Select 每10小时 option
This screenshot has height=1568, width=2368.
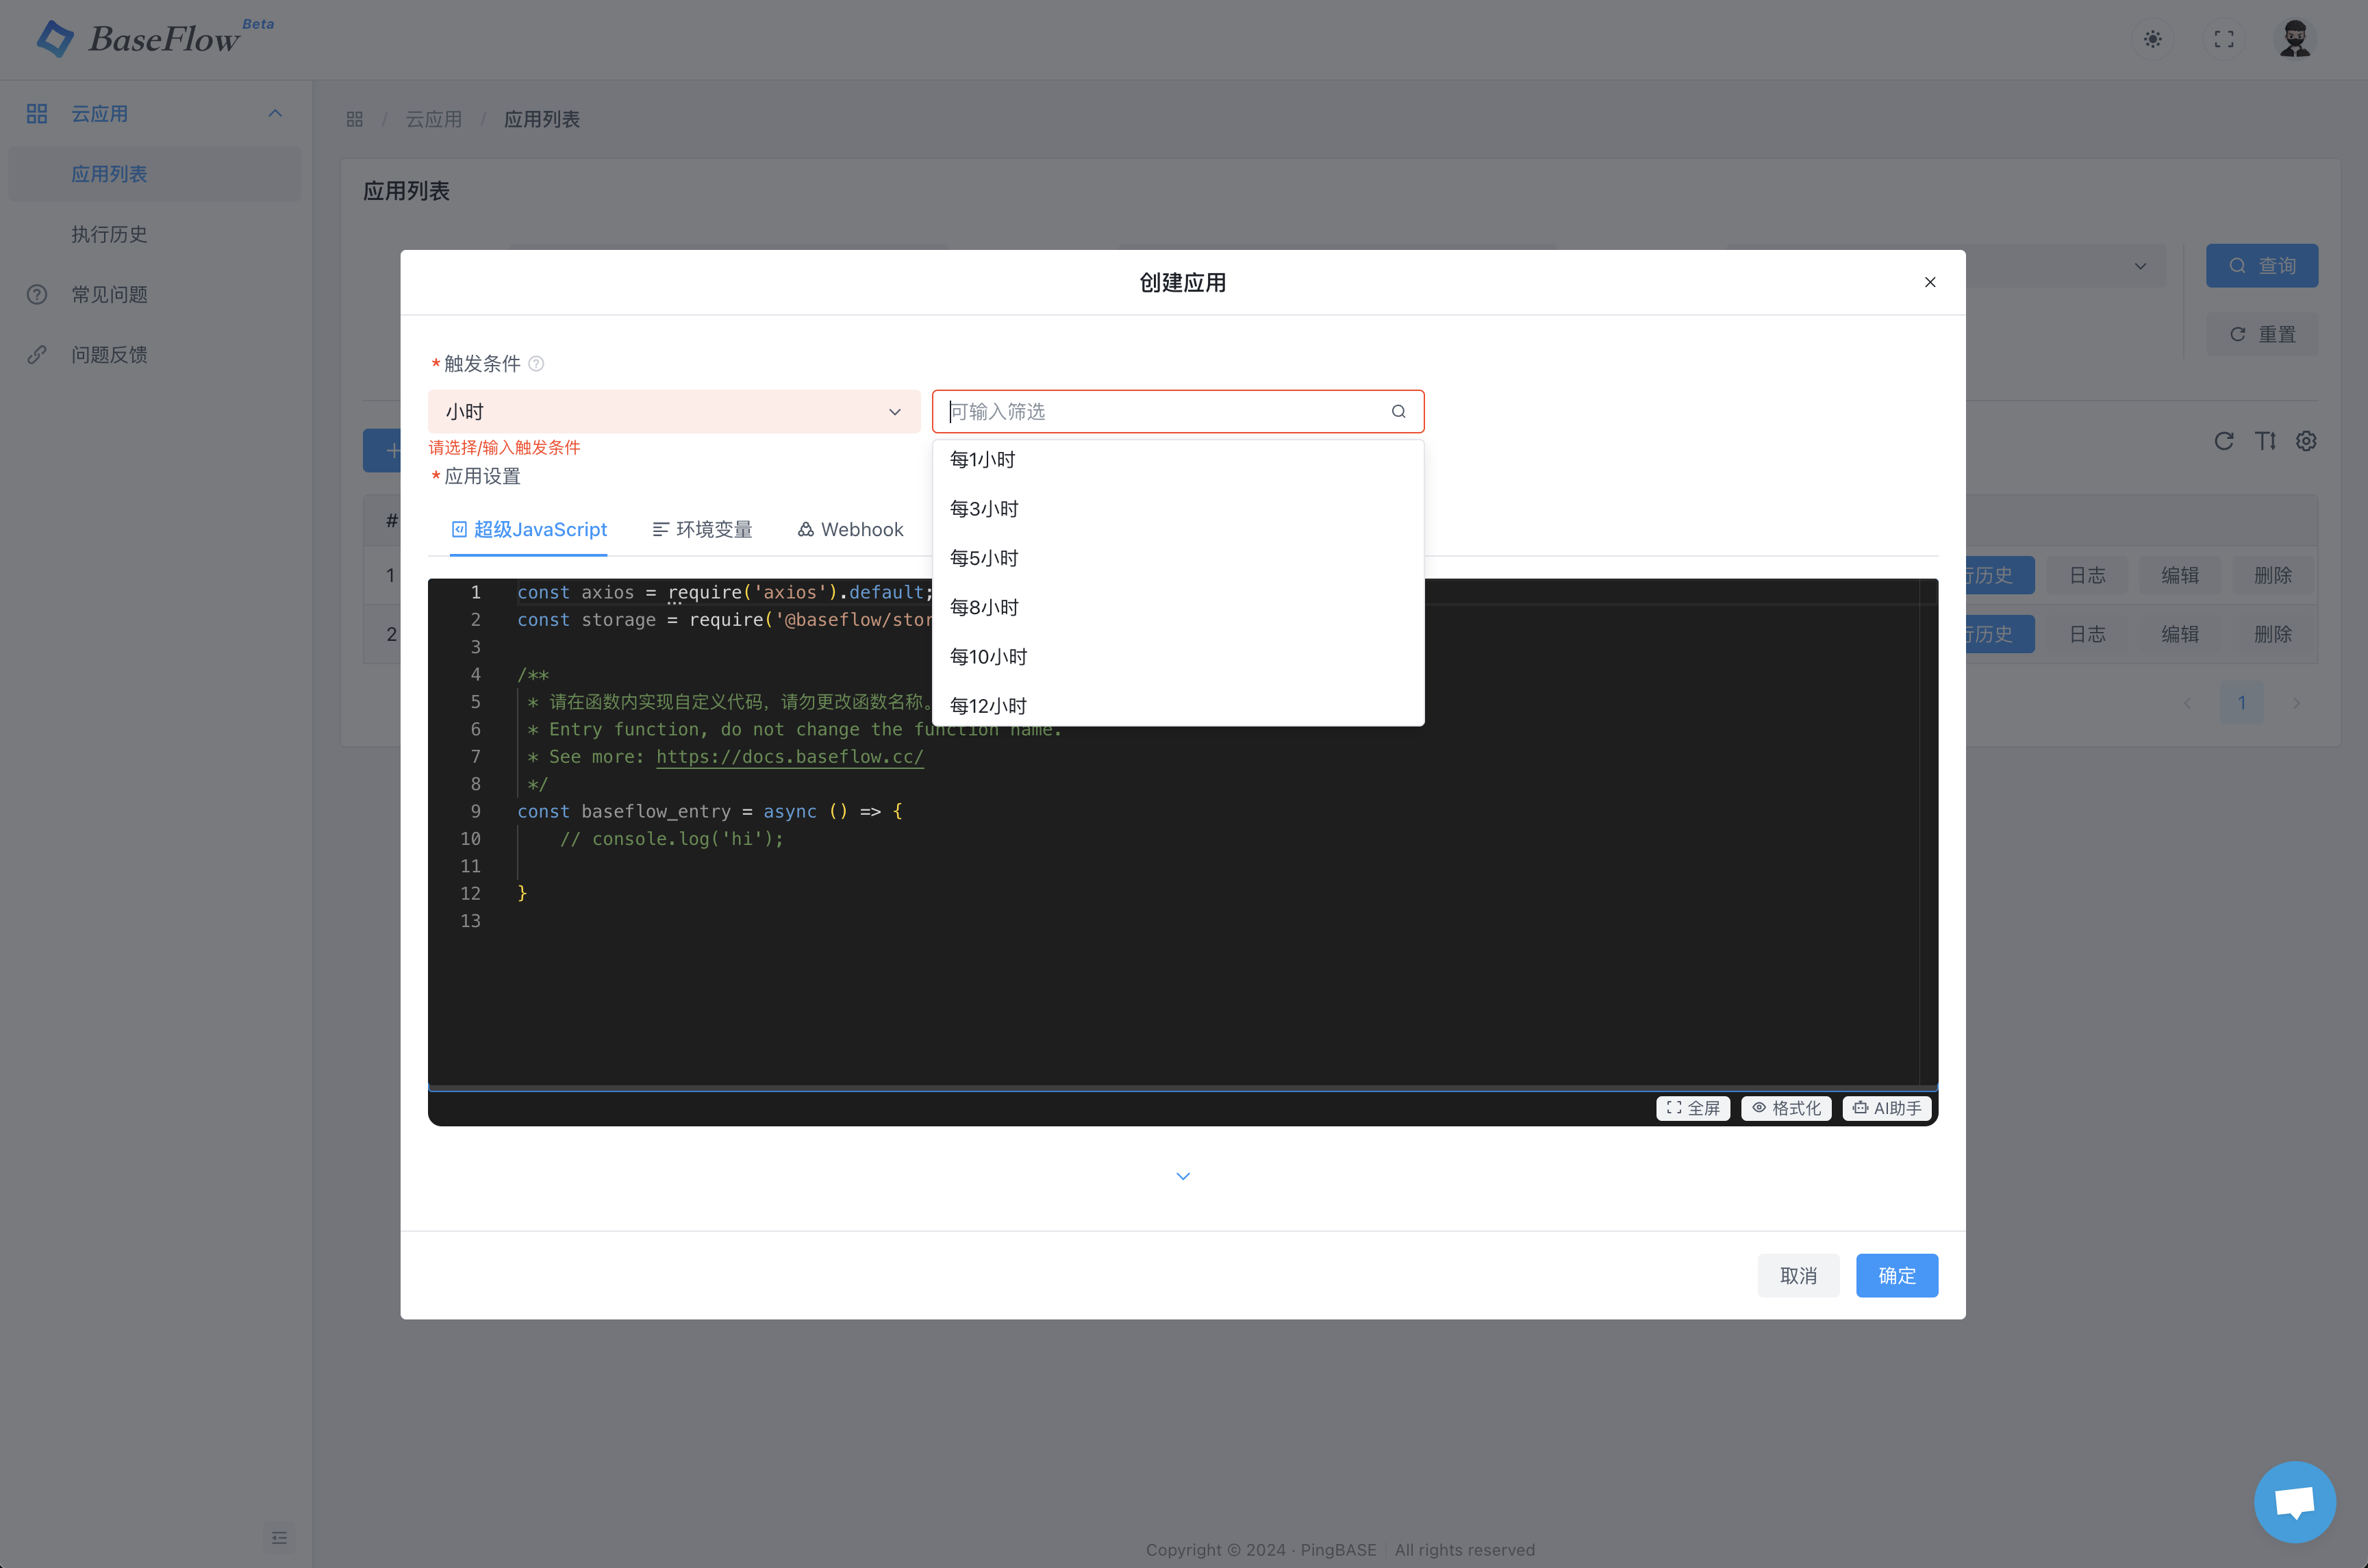[x=1177, y=656]
